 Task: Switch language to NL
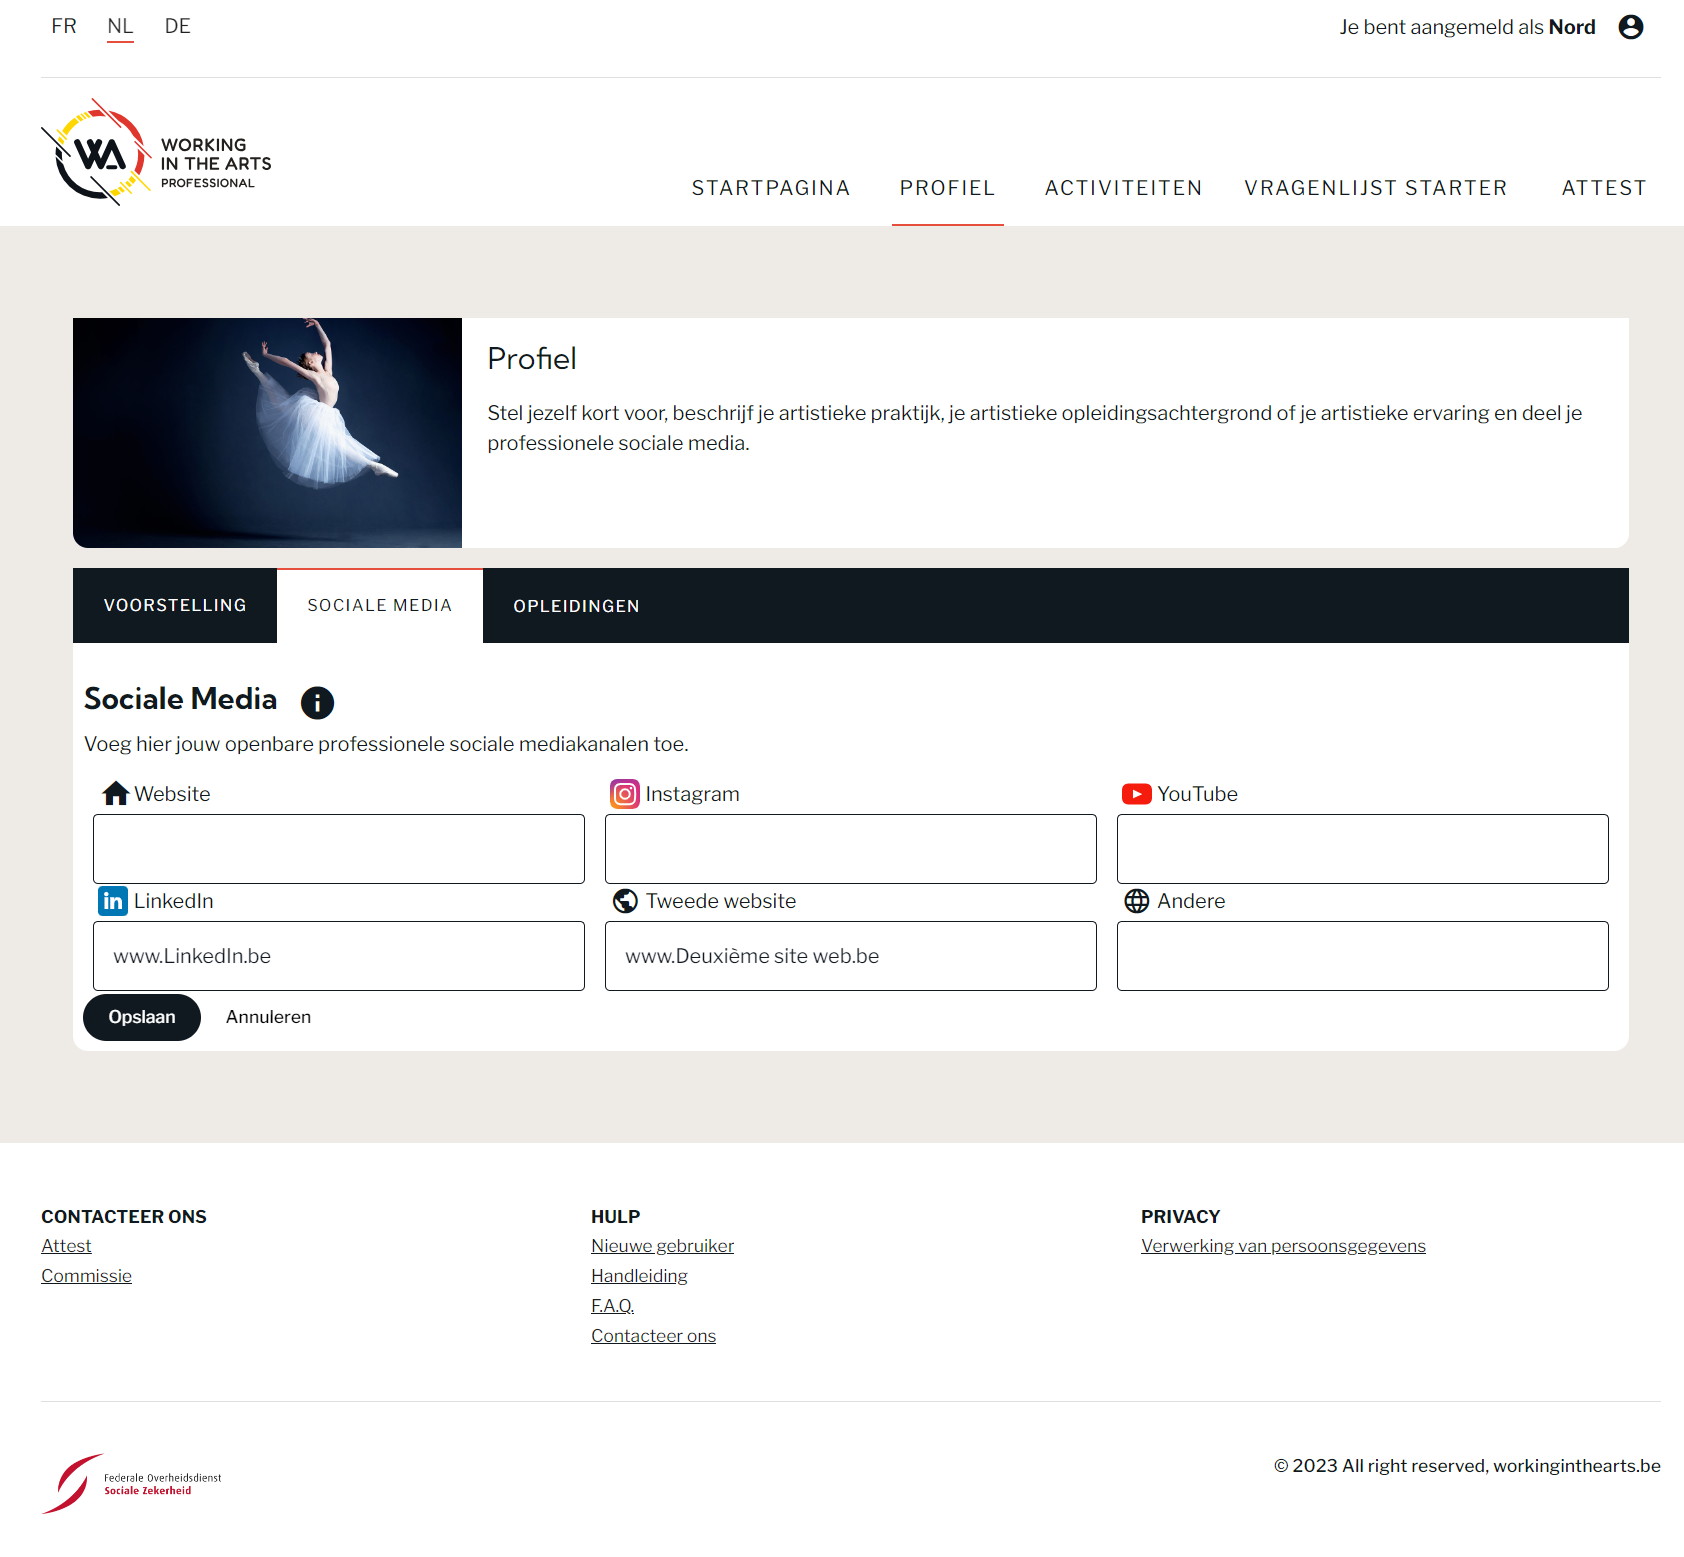point(120,26)
